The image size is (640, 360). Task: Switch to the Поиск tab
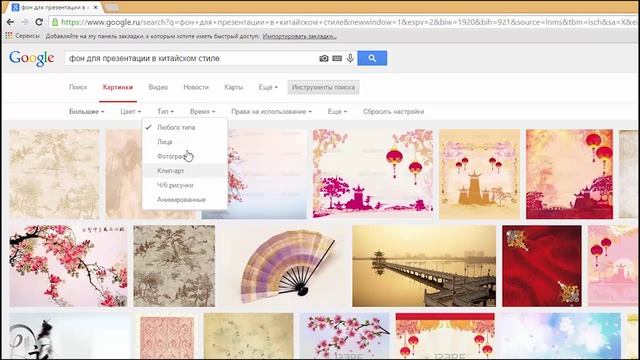pyautogui.click(x=78, y=87)
